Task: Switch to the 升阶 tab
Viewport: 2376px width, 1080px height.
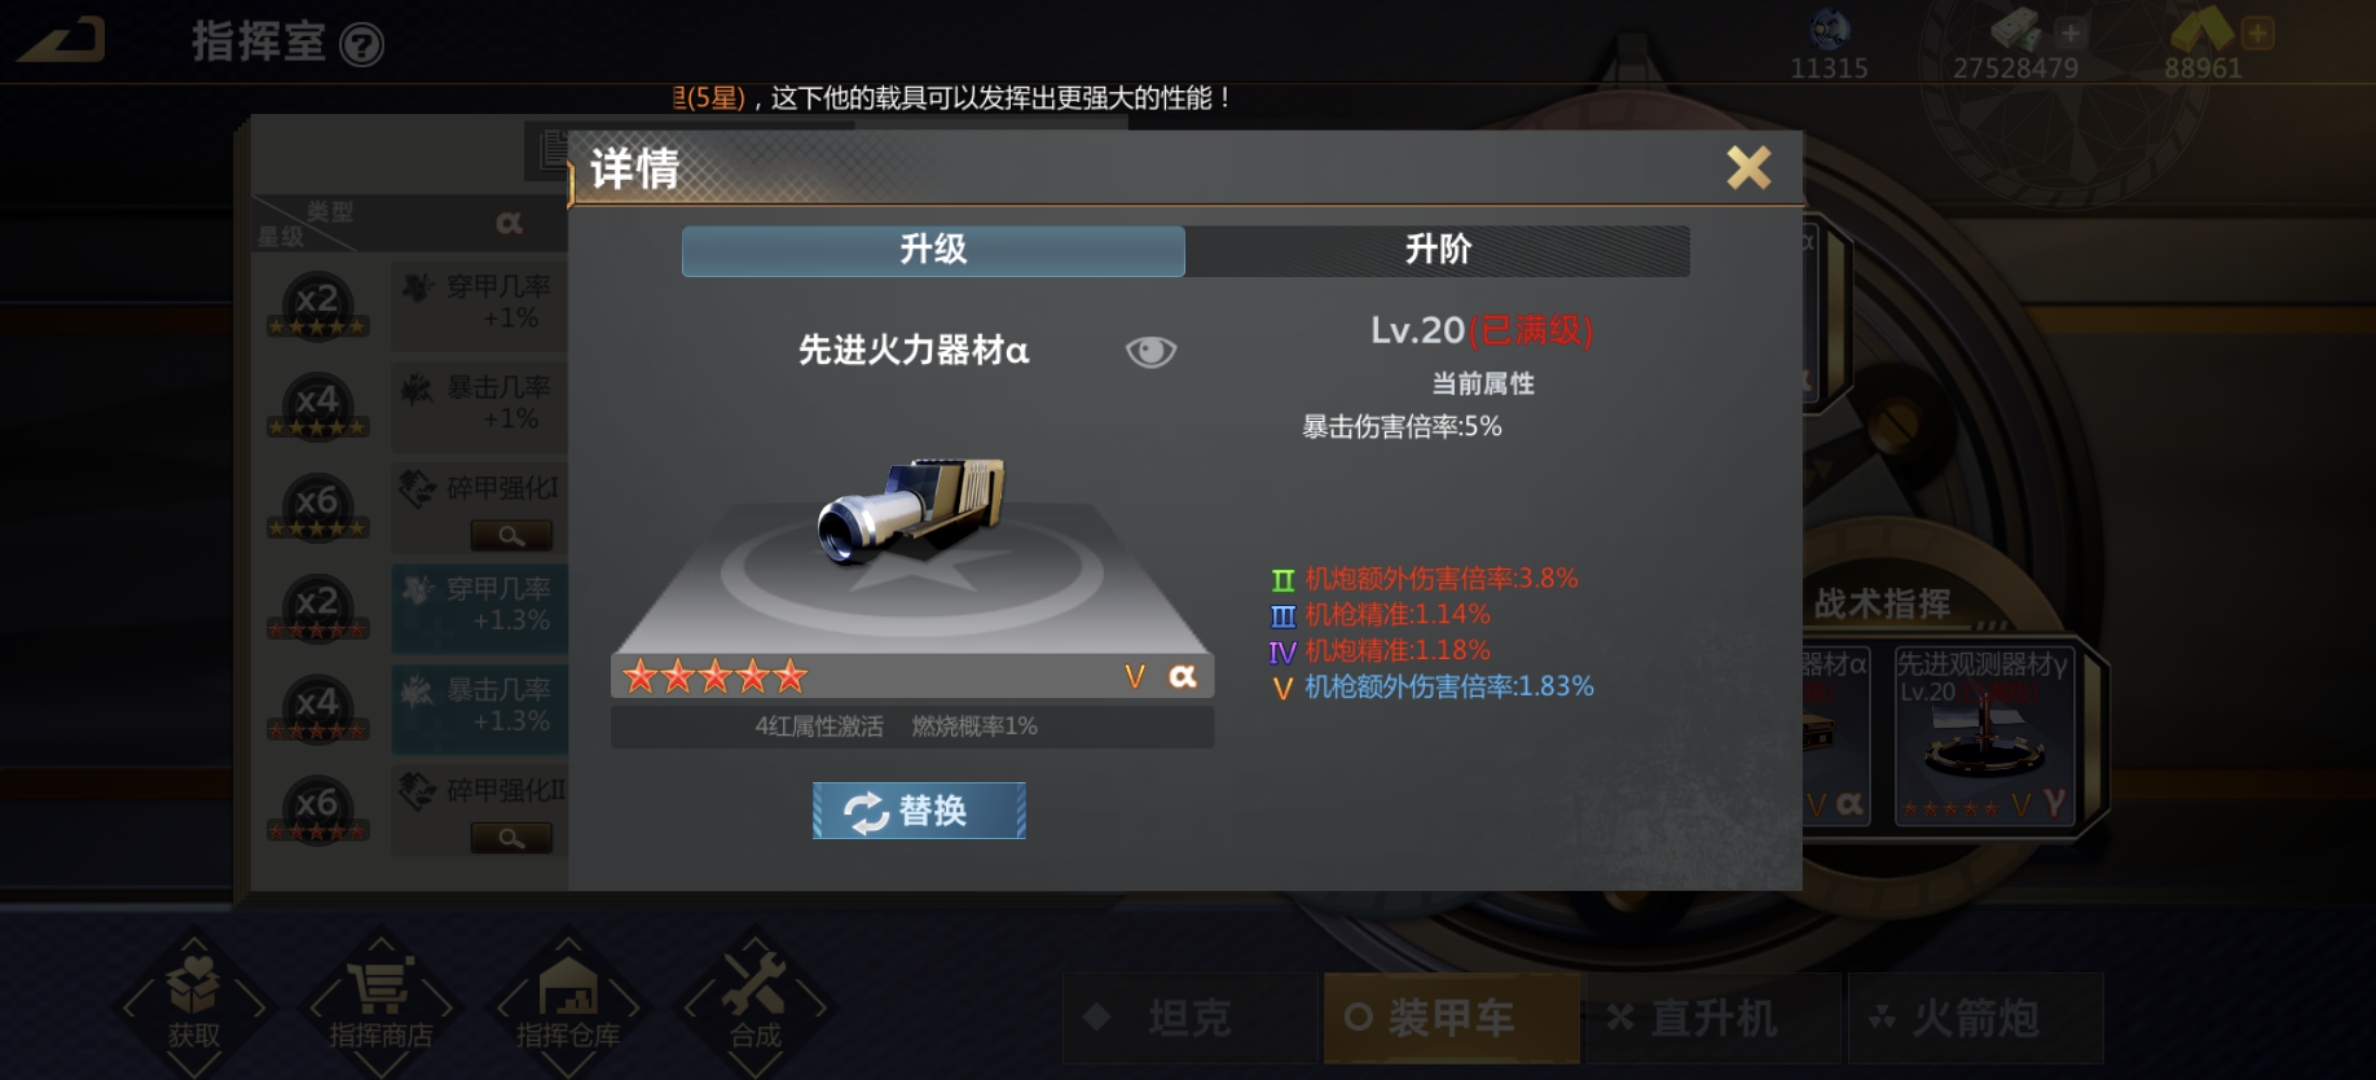Action: (x=1437, y=250)
